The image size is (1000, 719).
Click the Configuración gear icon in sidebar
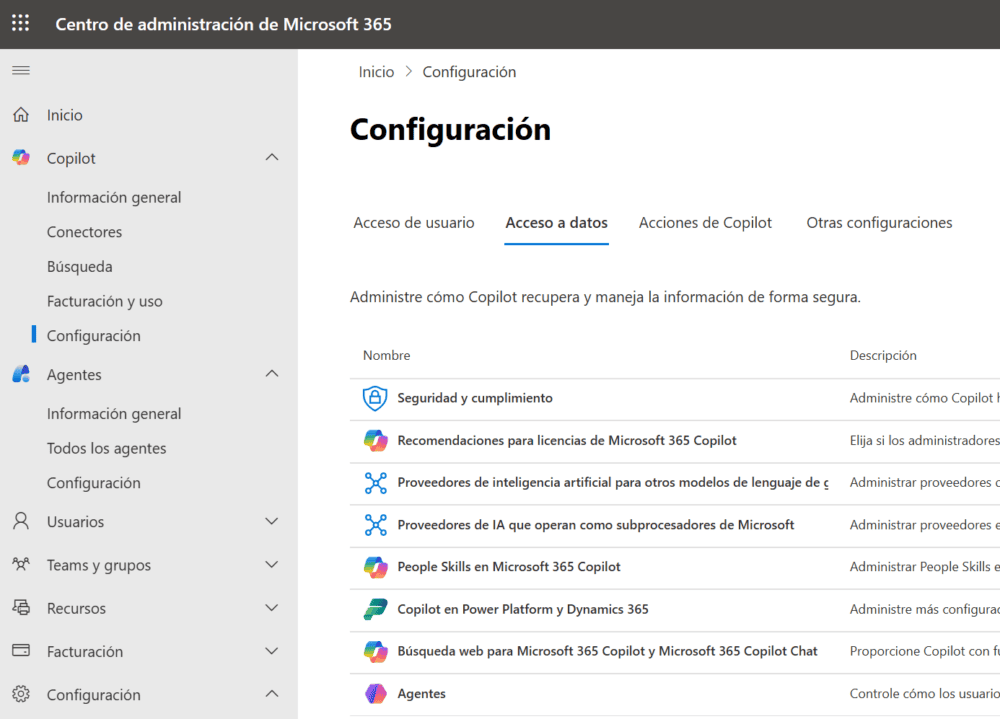(x=20, y=694)
